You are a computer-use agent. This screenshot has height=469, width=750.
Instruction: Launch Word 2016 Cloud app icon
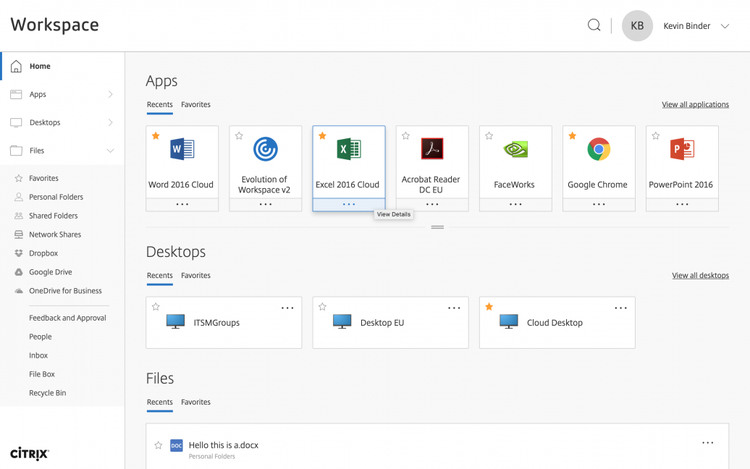click(182, 149)
